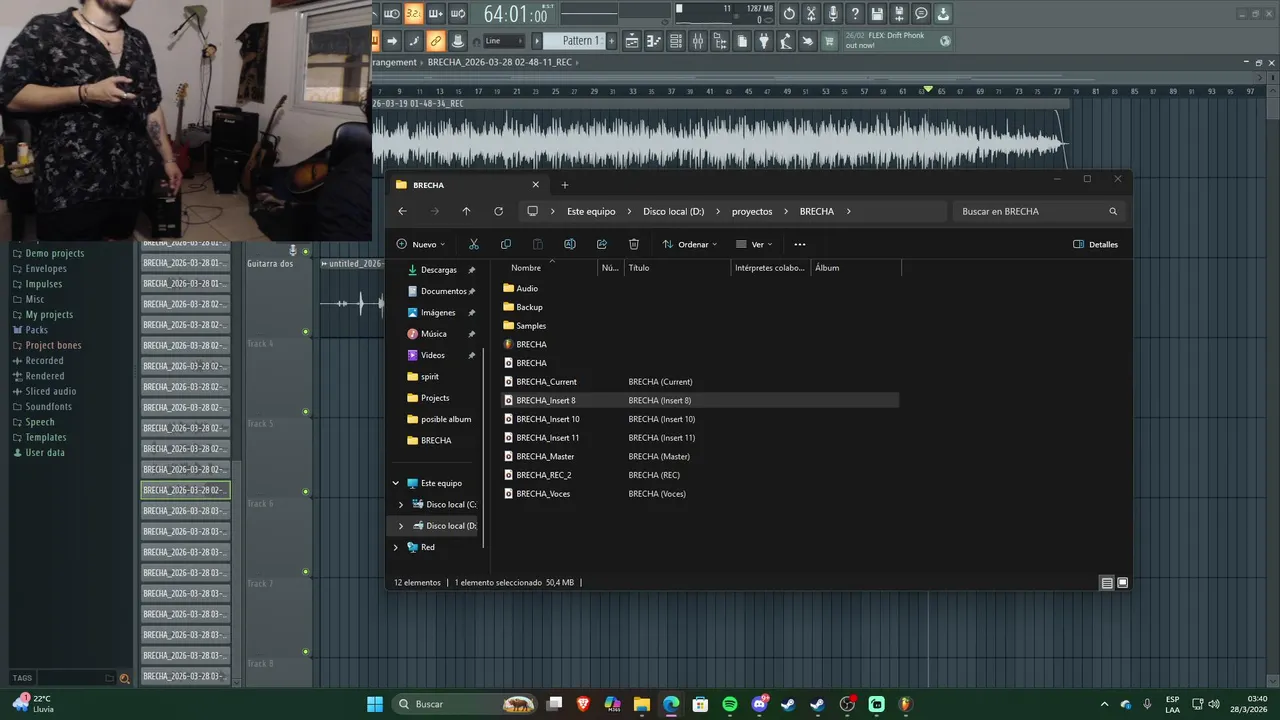The height and width of the screenshot is (720, 1280).
Task: Click the download content library icon
Action: pyautogui.click(x=943, y=14)
